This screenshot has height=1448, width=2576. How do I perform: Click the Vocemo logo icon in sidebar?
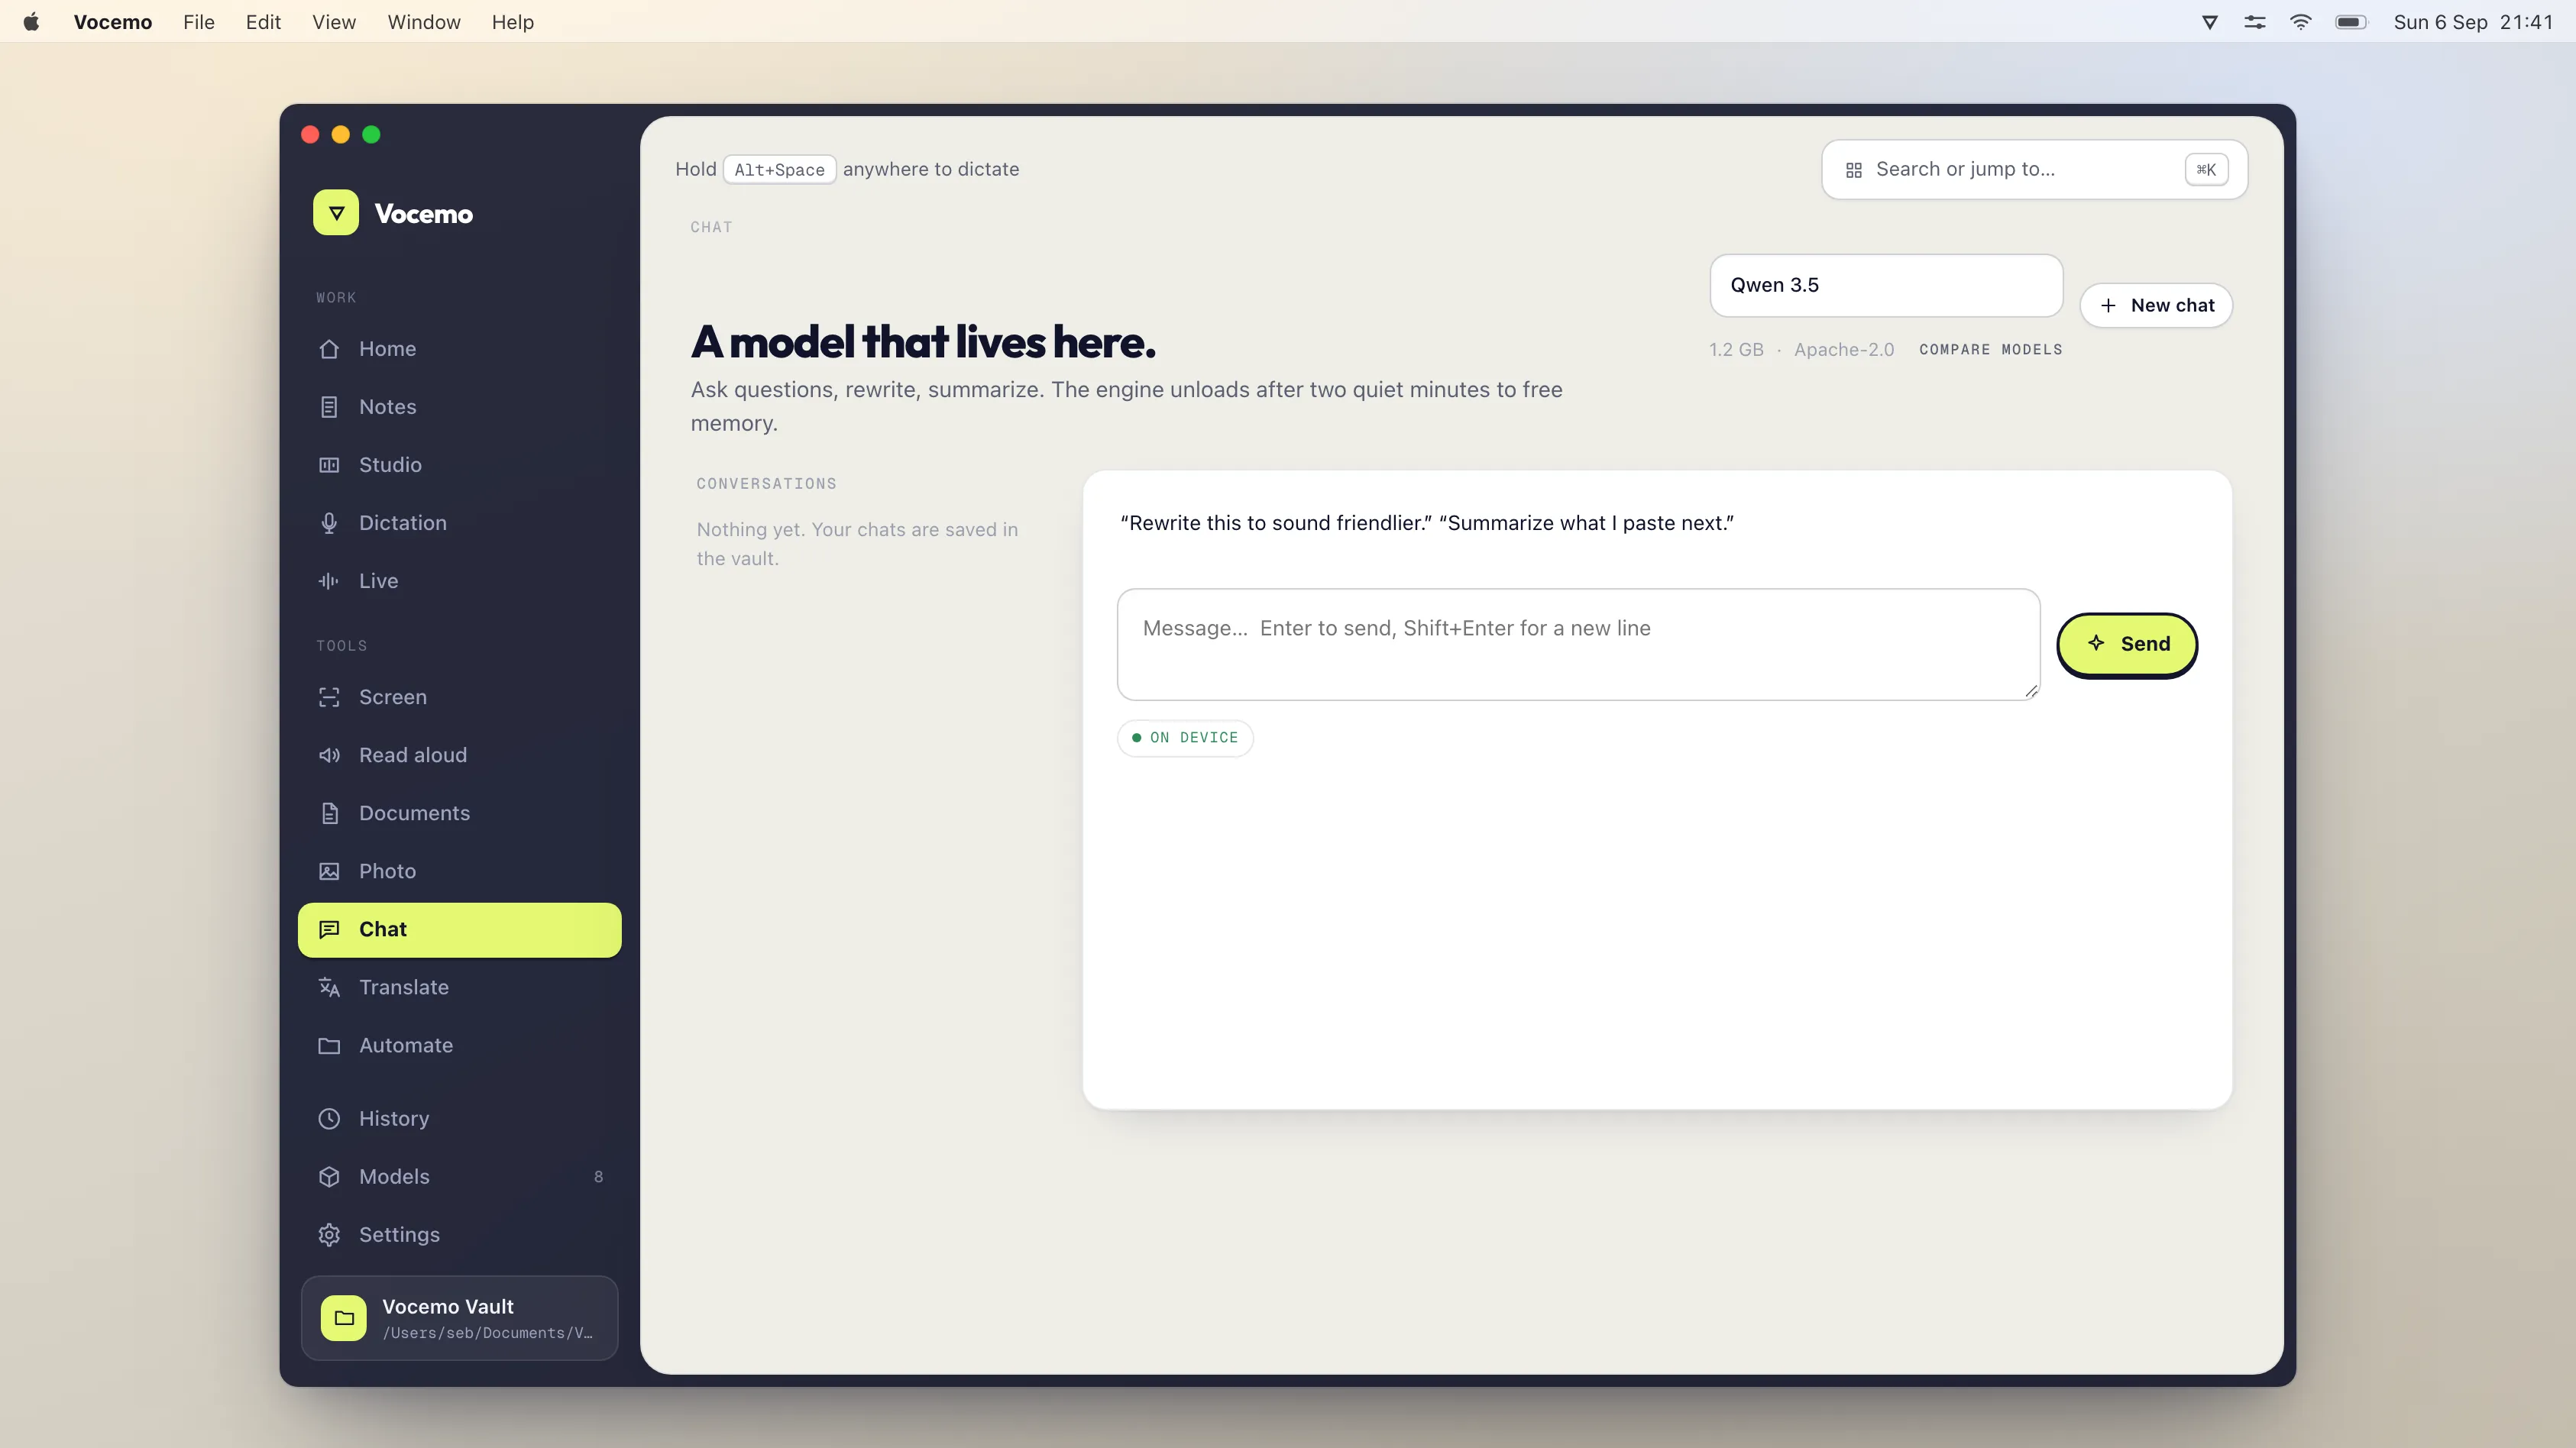coord(336,213)
